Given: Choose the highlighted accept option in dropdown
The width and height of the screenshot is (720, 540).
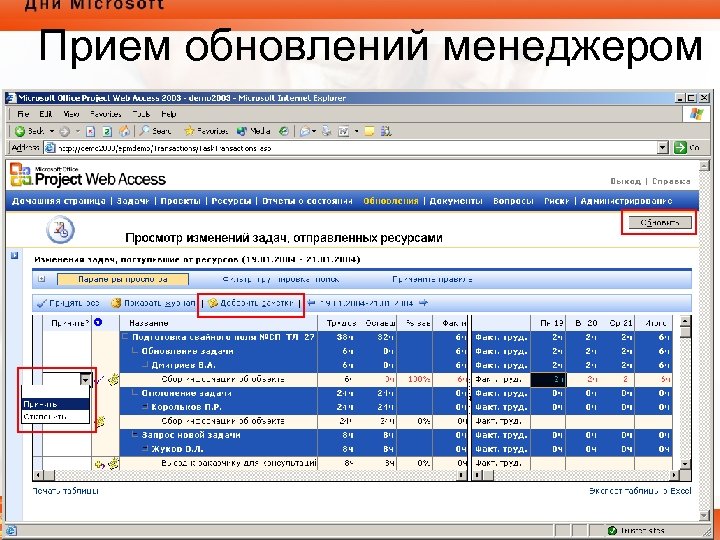Looking at the screenshot, I should [x=55, y=404].
